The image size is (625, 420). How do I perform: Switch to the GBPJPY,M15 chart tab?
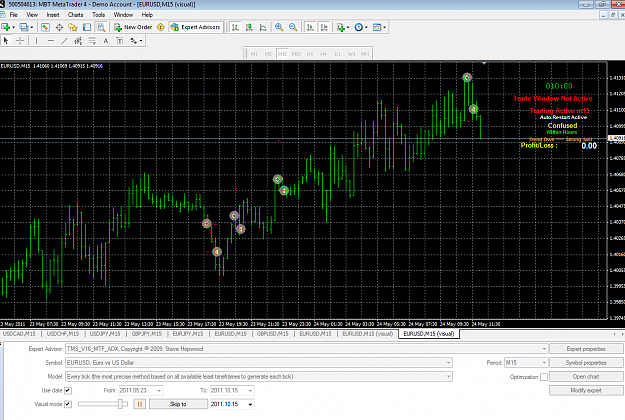point(147,334)
